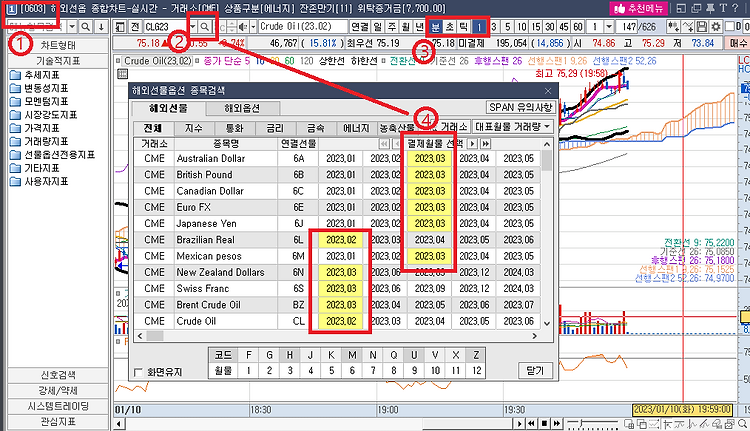Open CLG23 symbol code dropdown
The height and width of the screenshot is (431, 750).
click(x=193, y=27)
